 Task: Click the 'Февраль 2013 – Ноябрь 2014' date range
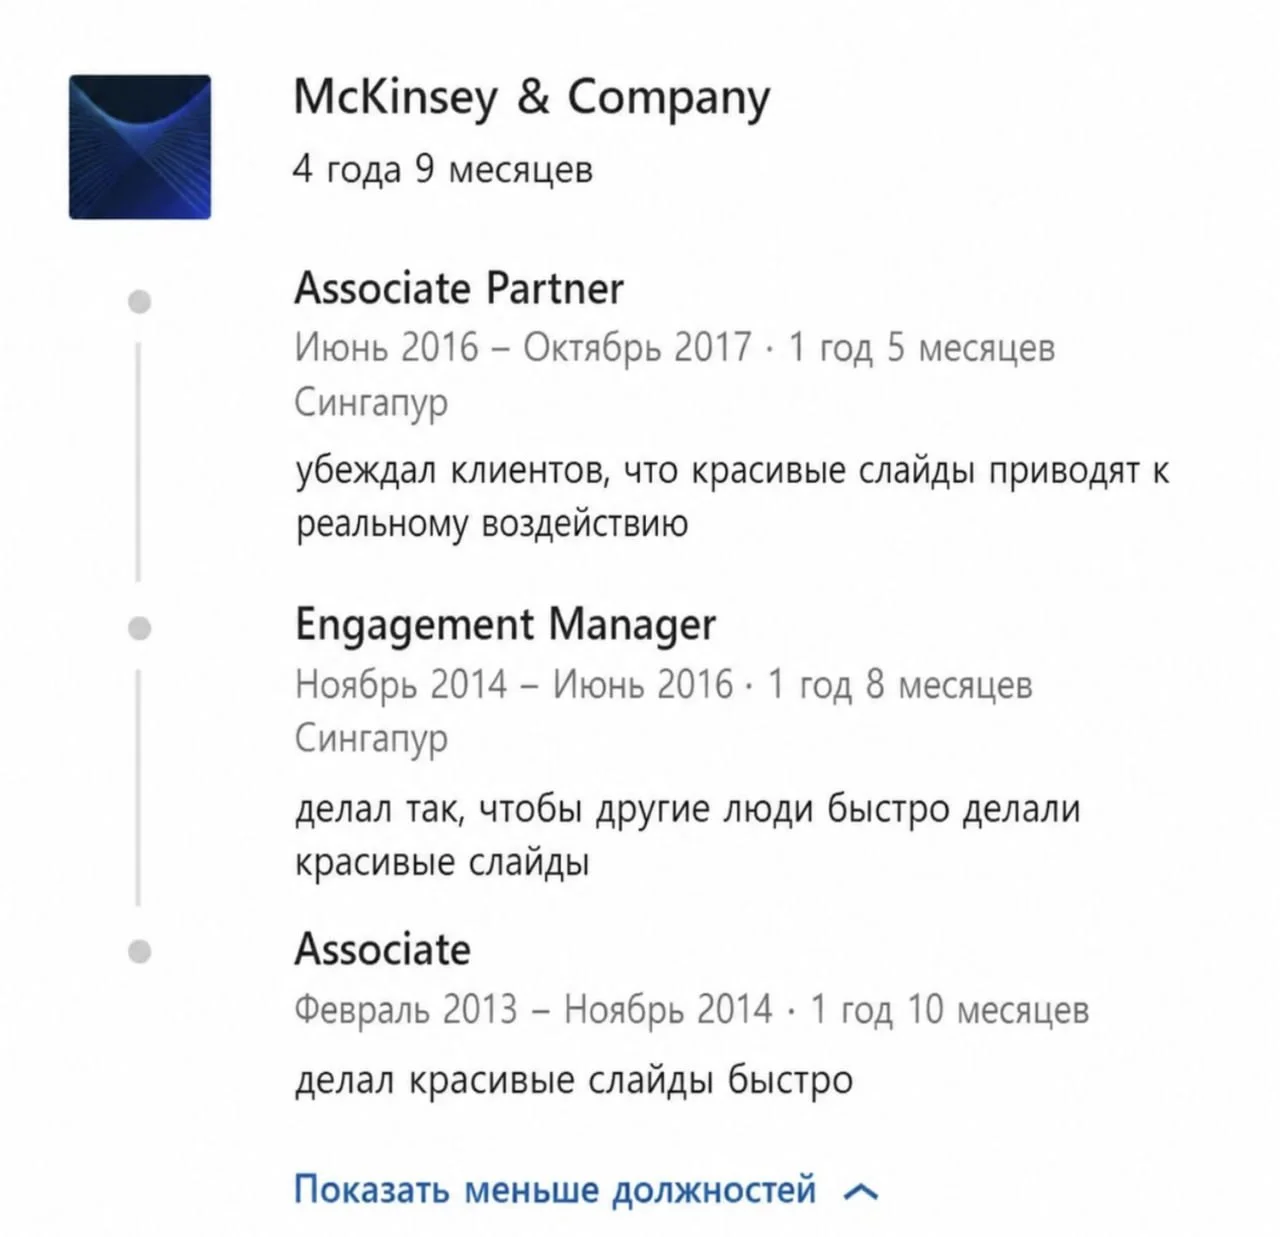(534, 1009)
